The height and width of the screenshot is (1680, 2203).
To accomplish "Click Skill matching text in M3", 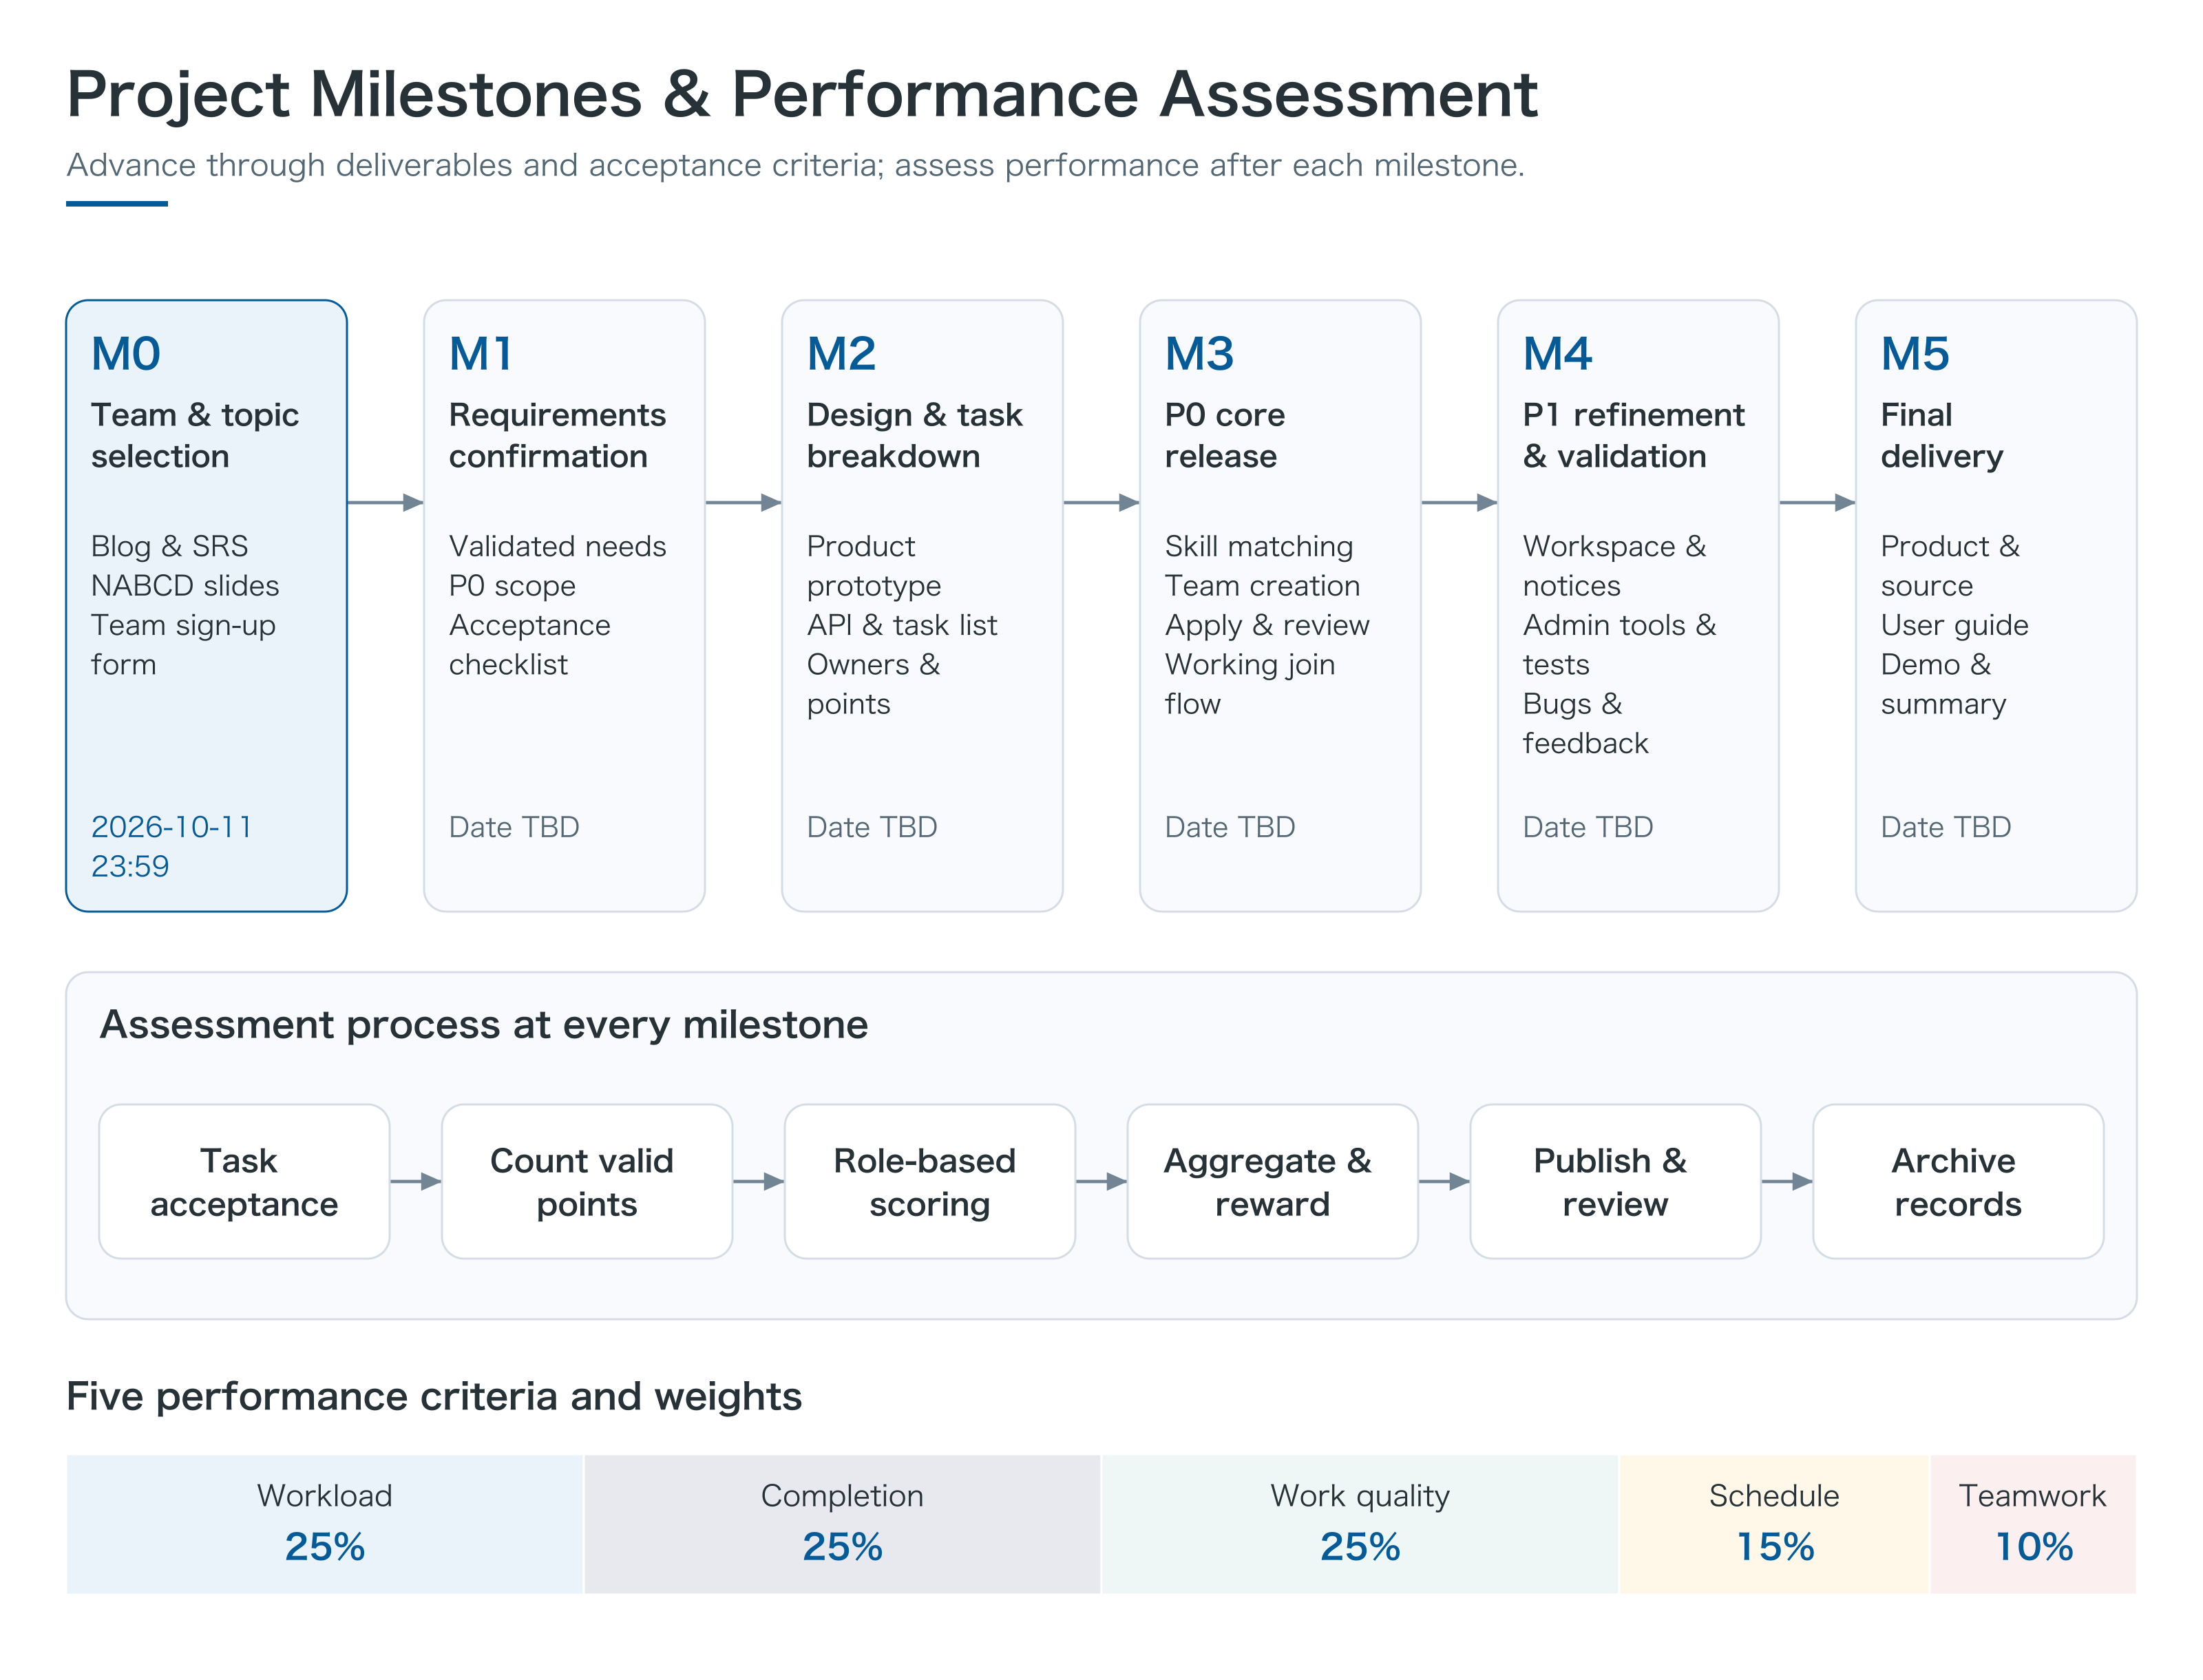I will (1259, 547).
